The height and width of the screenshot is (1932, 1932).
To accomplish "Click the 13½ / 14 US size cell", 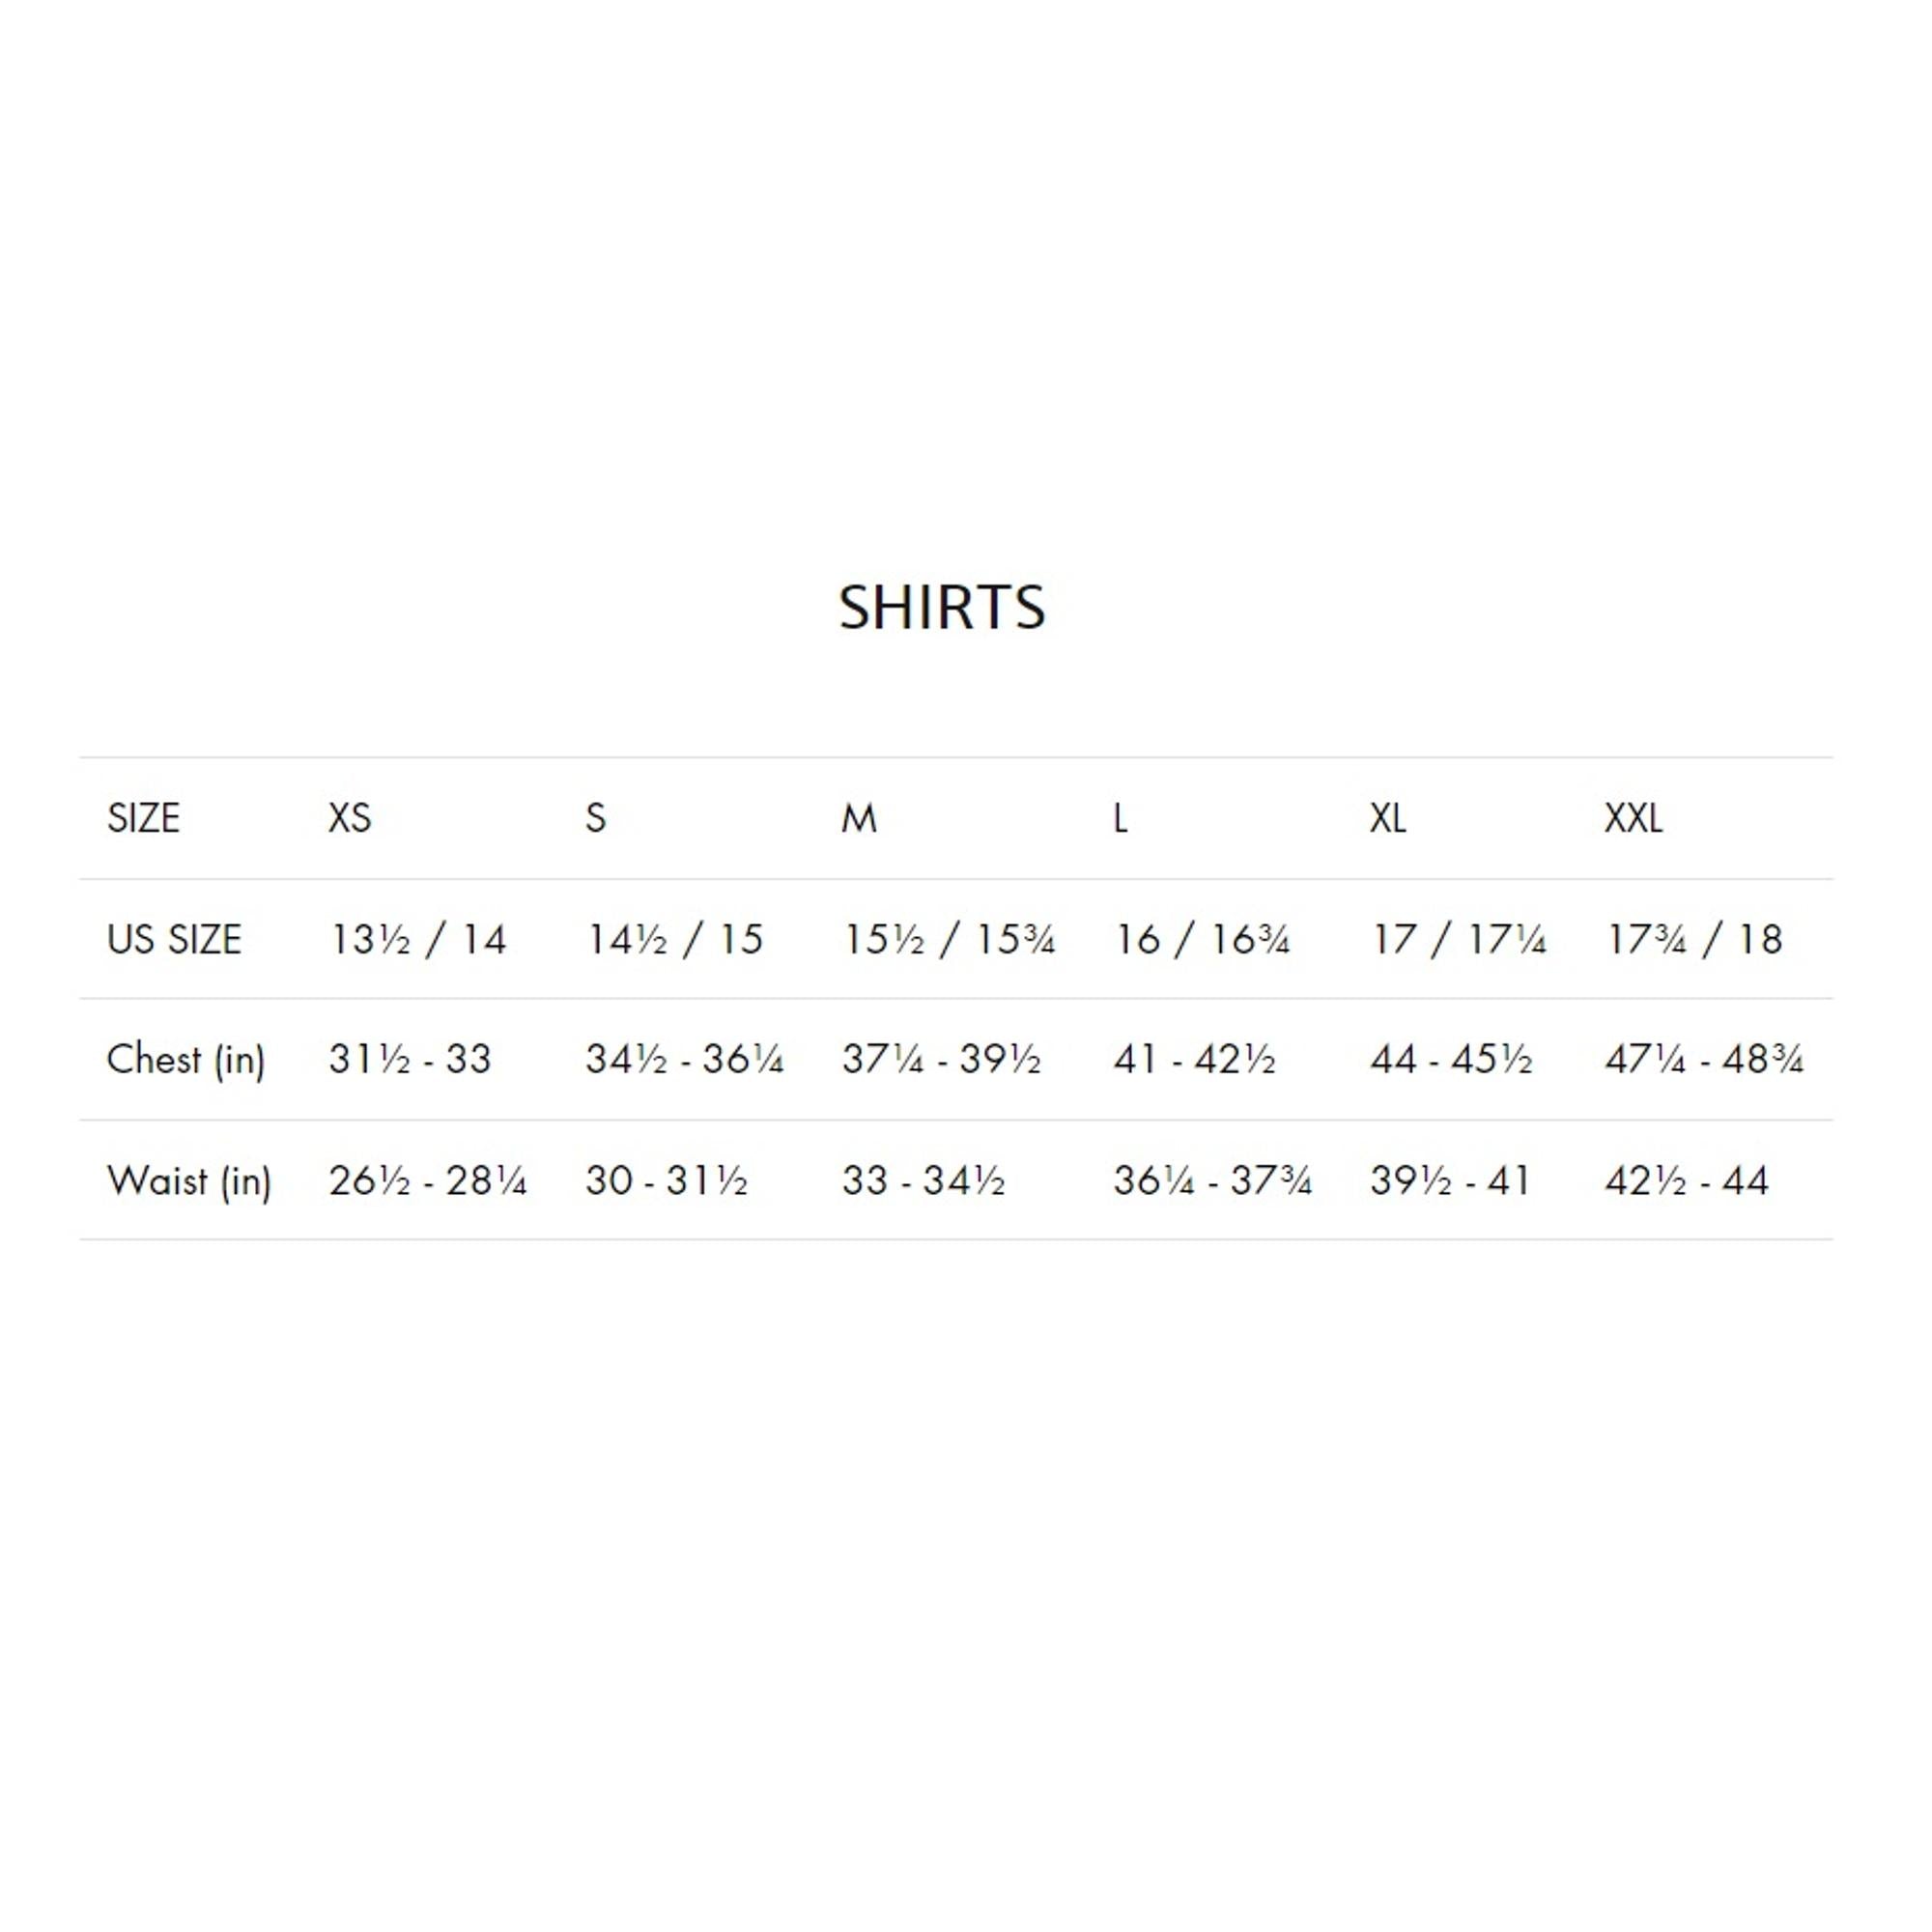I will pos(417,940).
